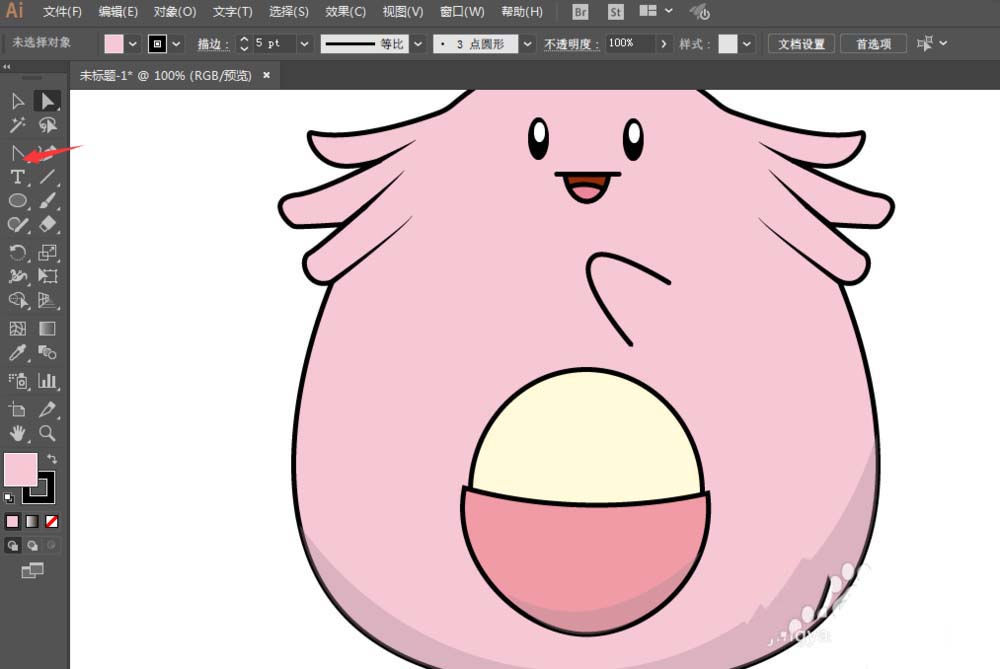This screenshot has height=669, width=1000.
Task: Select the Gradient tool
Action: point(48,328)
